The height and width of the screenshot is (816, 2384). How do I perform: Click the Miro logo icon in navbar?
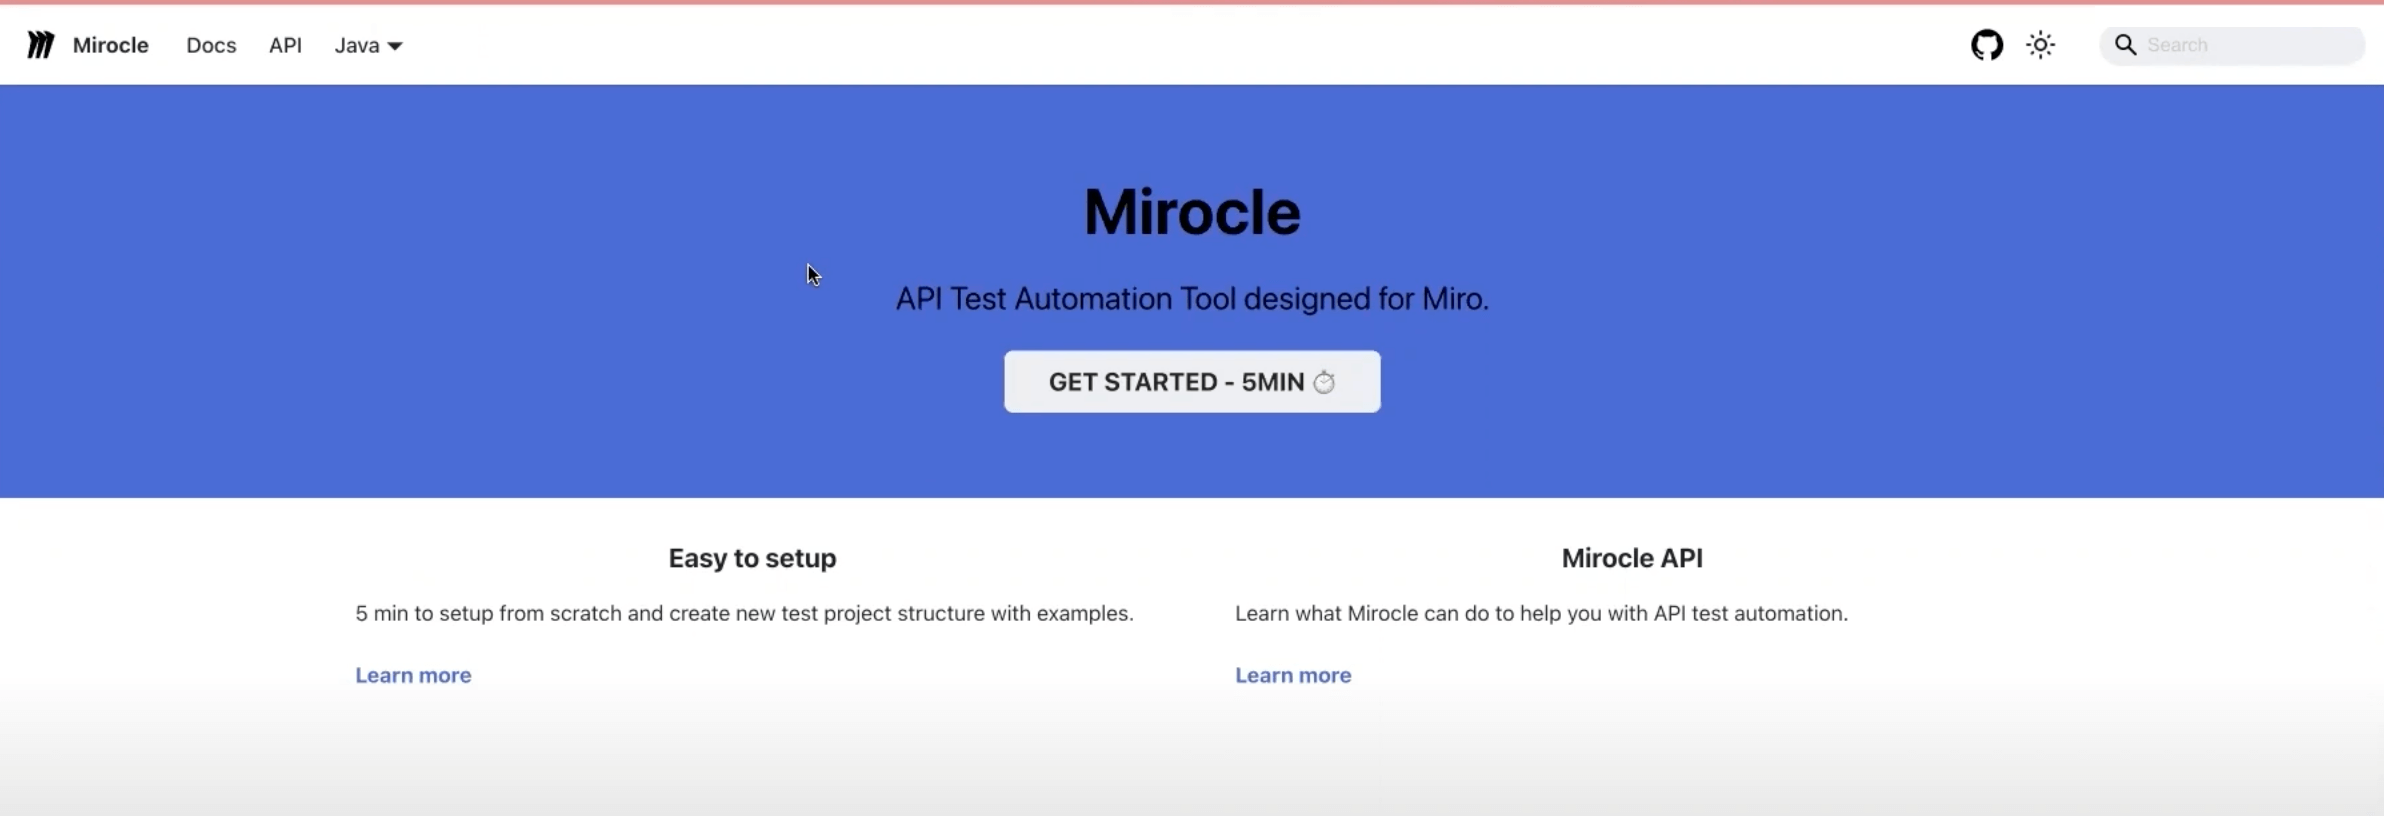(x=40, y=45)
